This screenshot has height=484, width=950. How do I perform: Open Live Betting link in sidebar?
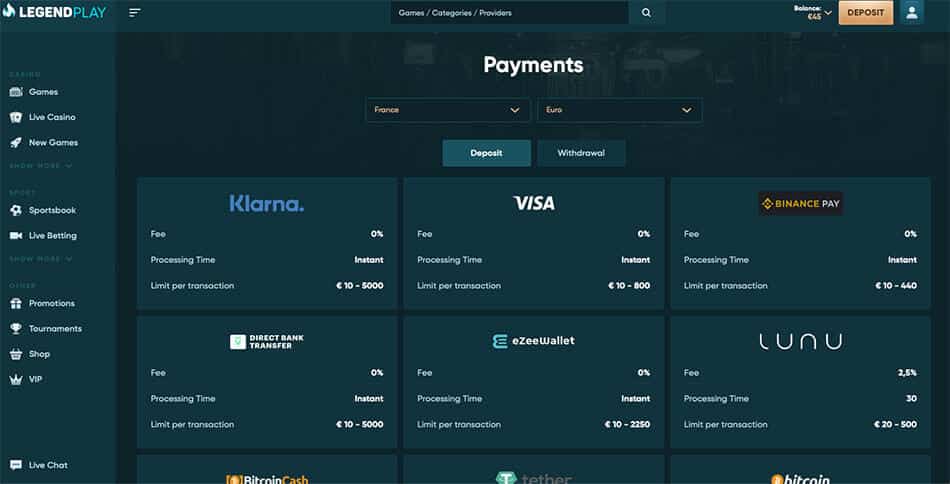(53, 236)
